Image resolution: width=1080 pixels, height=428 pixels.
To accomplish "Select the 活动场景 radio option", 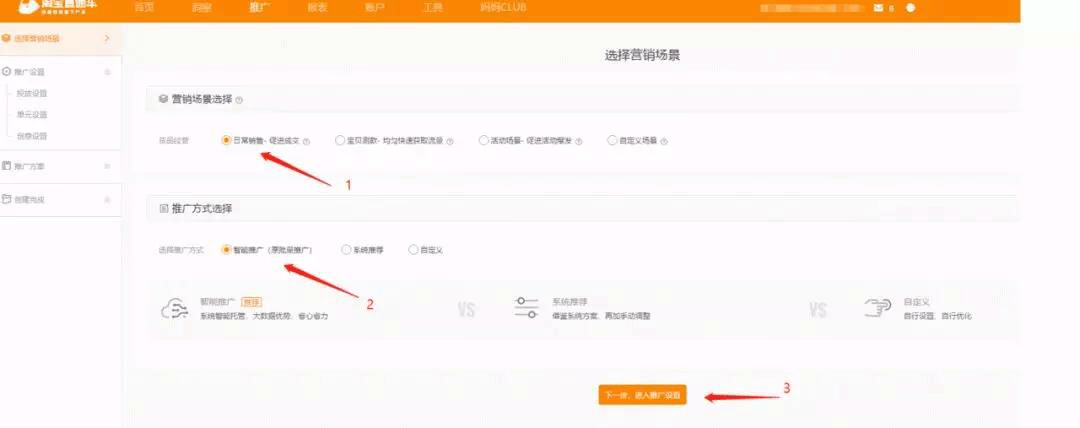I will tap(484, 141).
